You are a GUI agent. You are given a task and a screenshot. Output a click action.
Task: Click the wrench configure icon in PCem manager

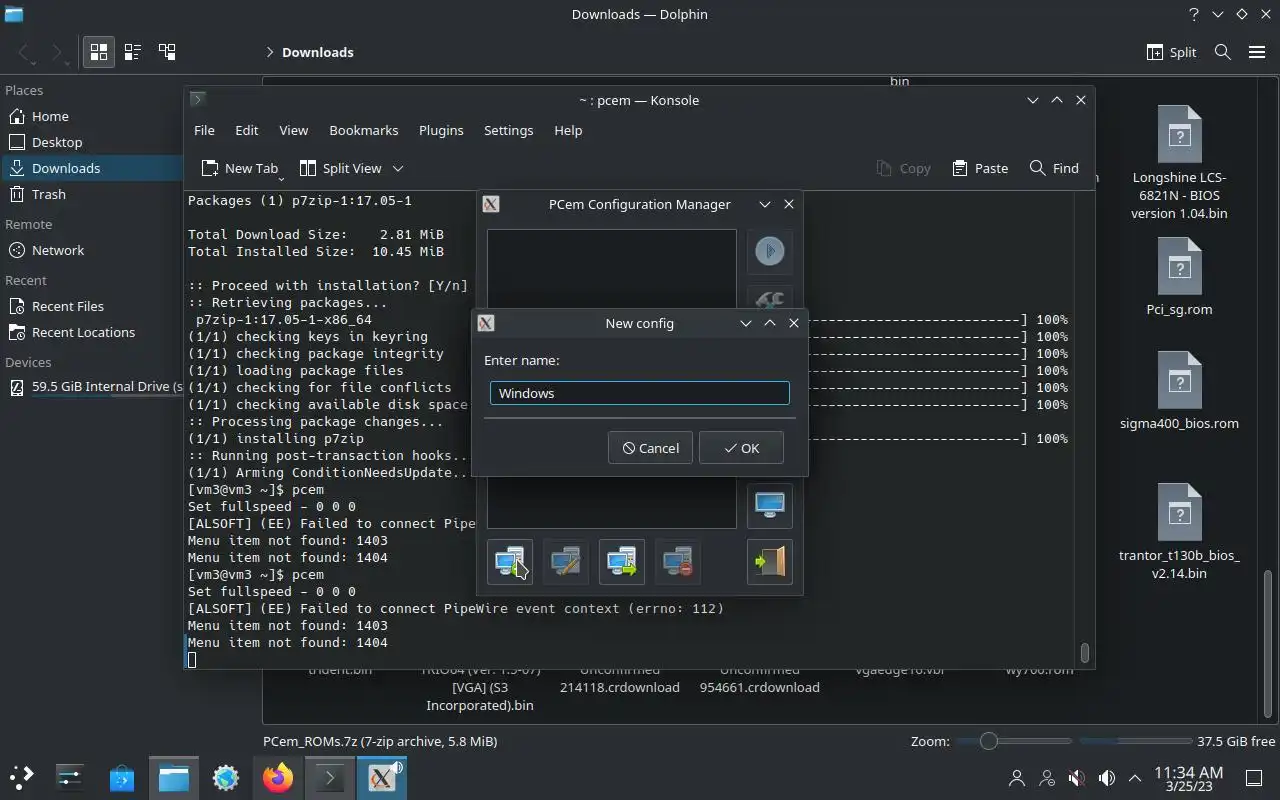[x=770, y=298]
